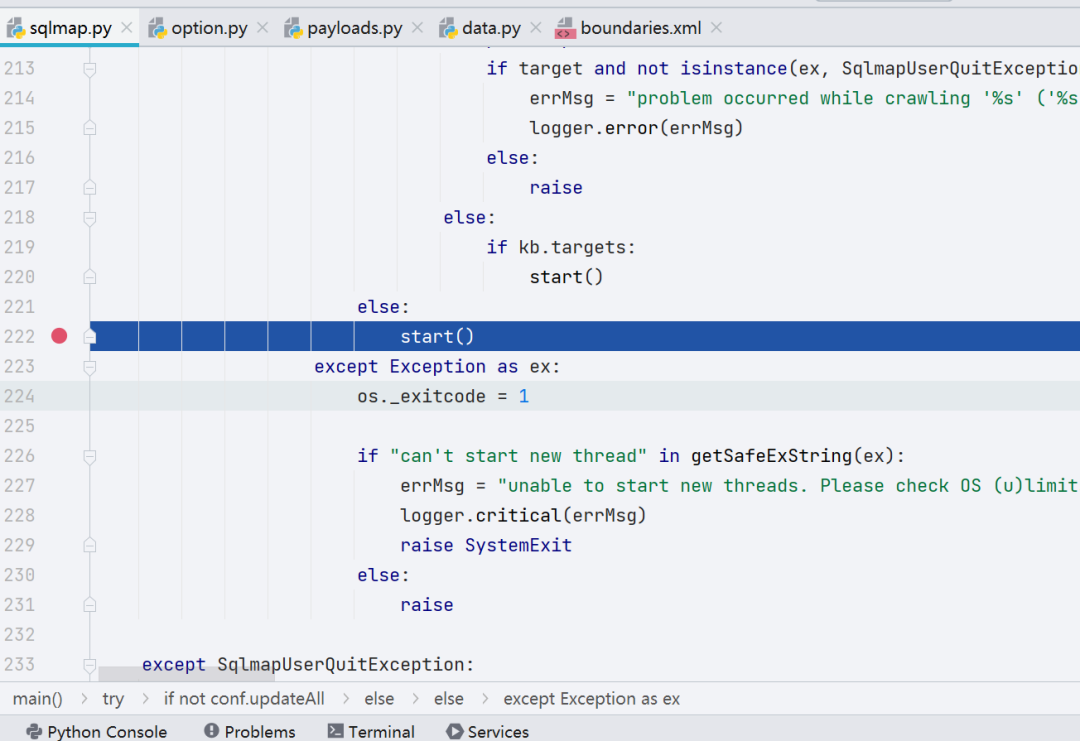Click line number 224 in the gutter
1080x741 pixels.
click(19, 396)
